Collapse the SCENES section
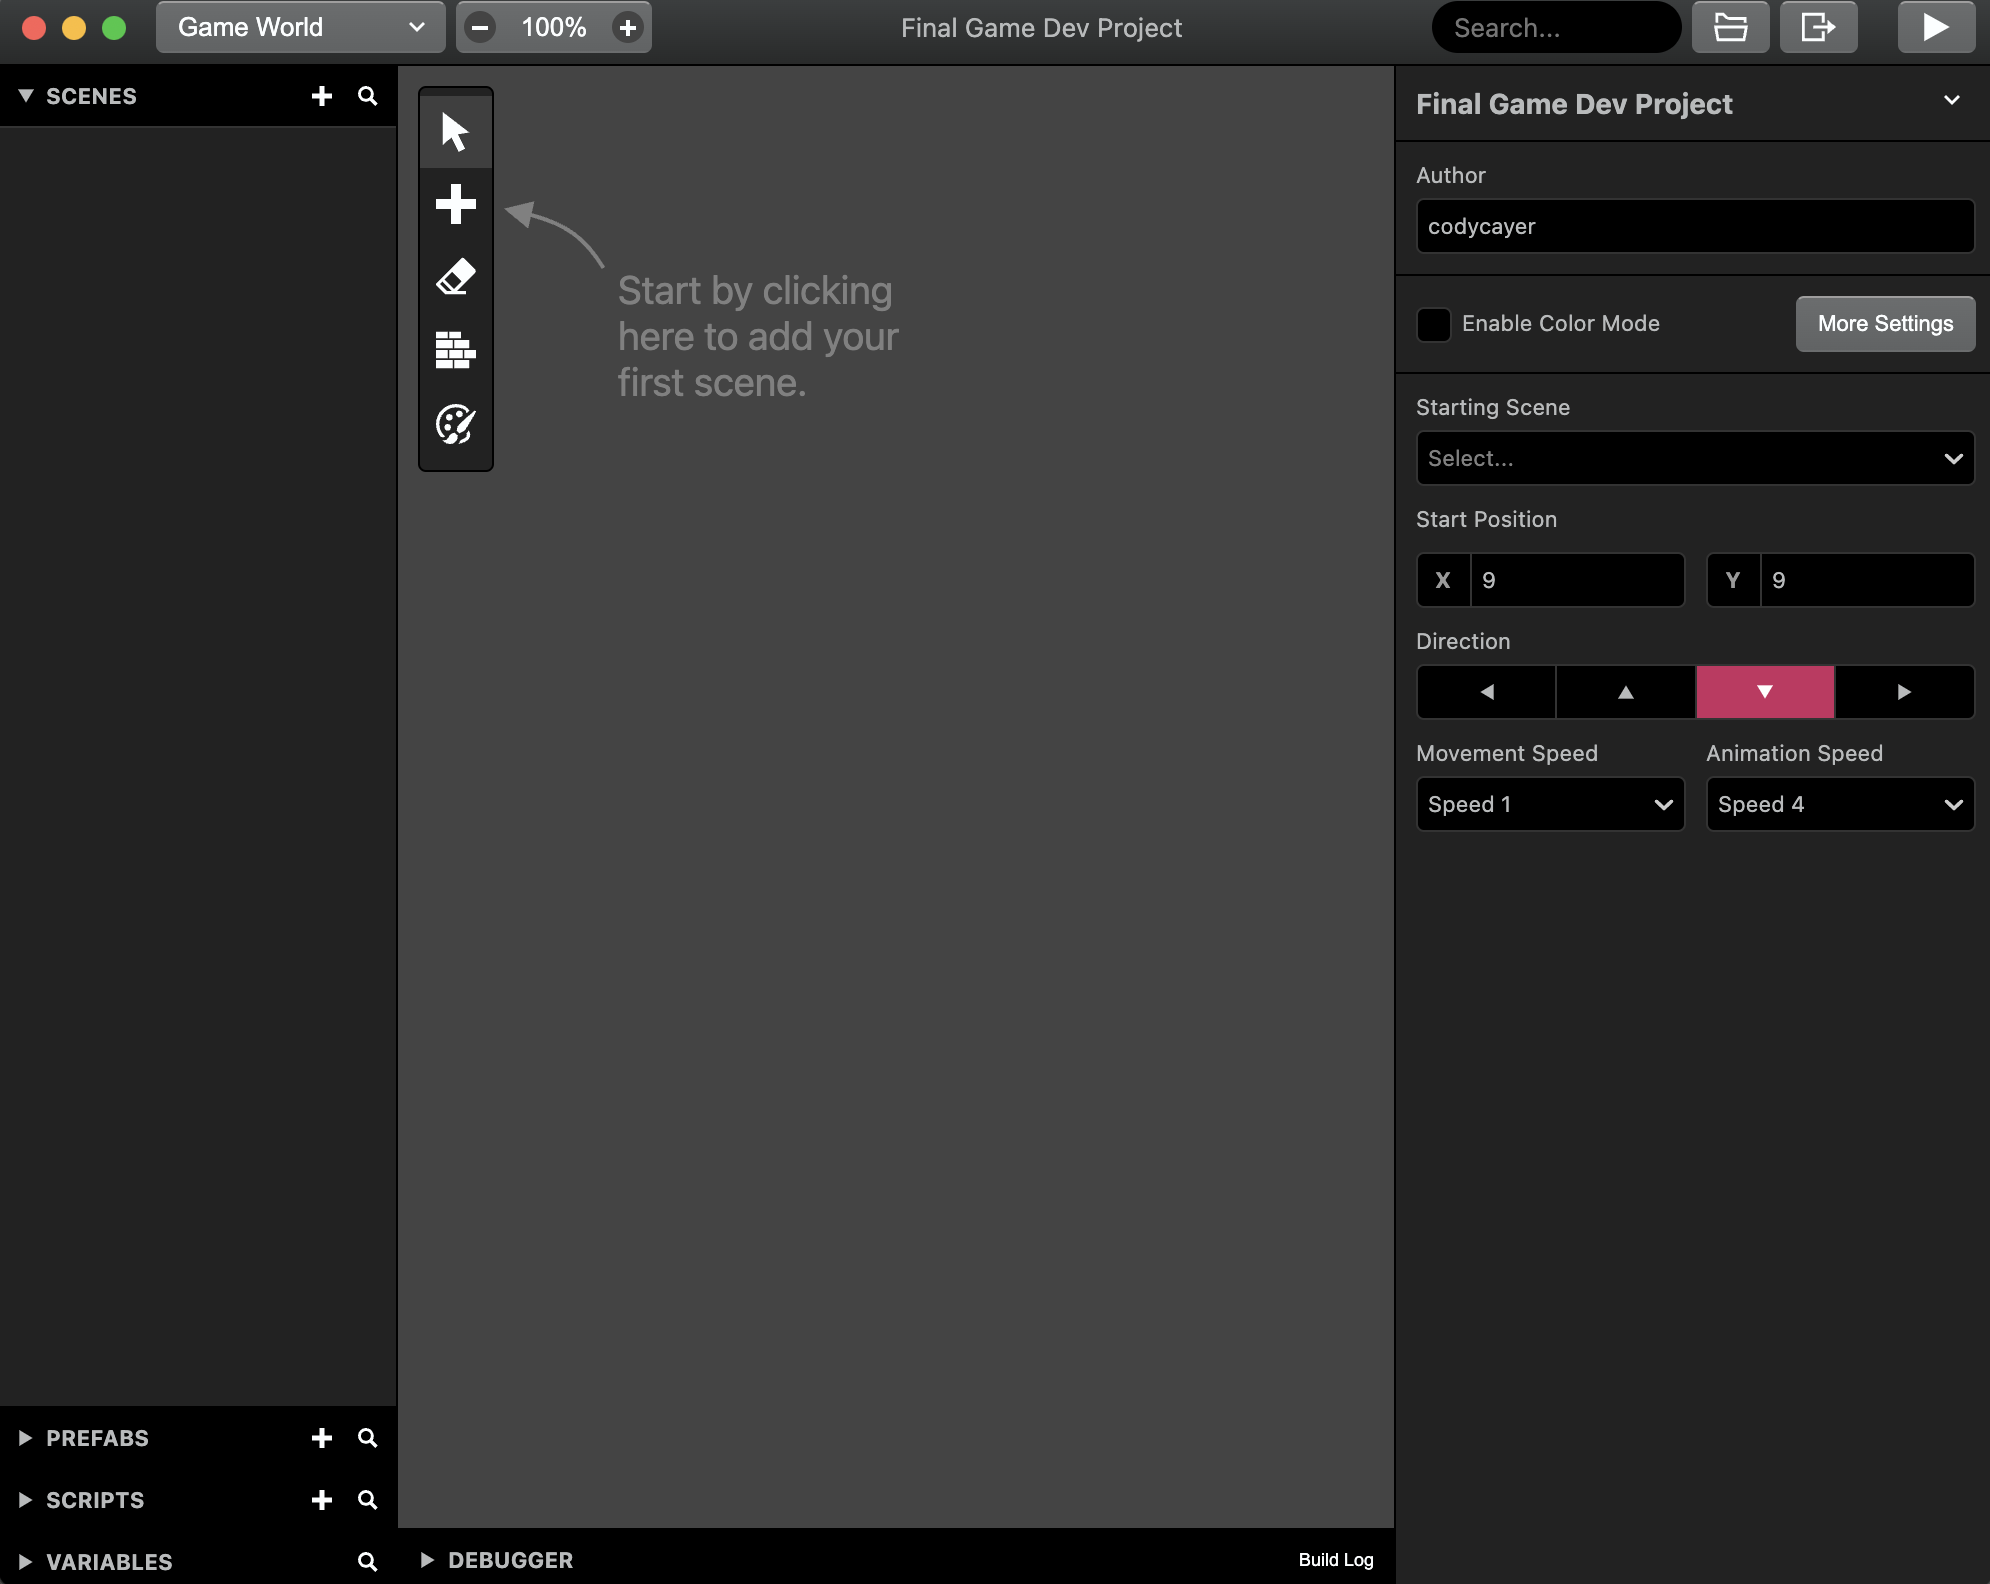The height and width of the screenshot is (1584, 1990). [x=26, y=96]
